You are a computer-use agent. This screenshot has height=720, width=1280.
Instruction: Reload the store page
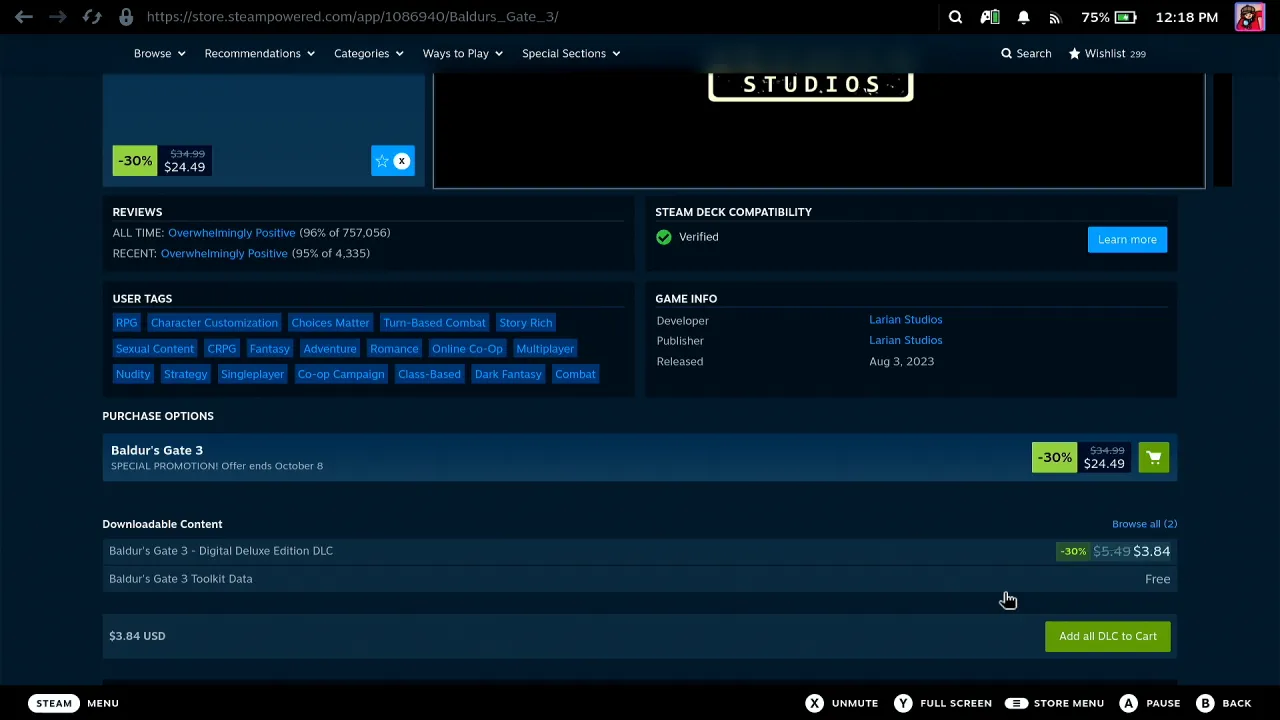(x=92, y=17)
